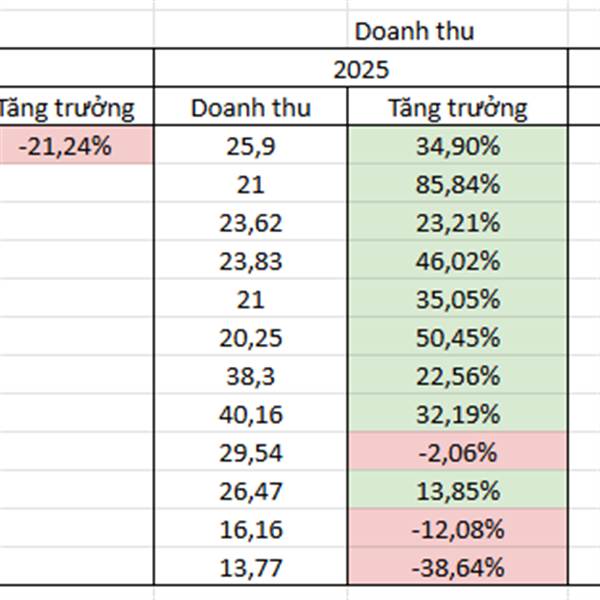600x600 pixels.
Task: Select the revenue cell 23,62
Action: click(251, 222)
